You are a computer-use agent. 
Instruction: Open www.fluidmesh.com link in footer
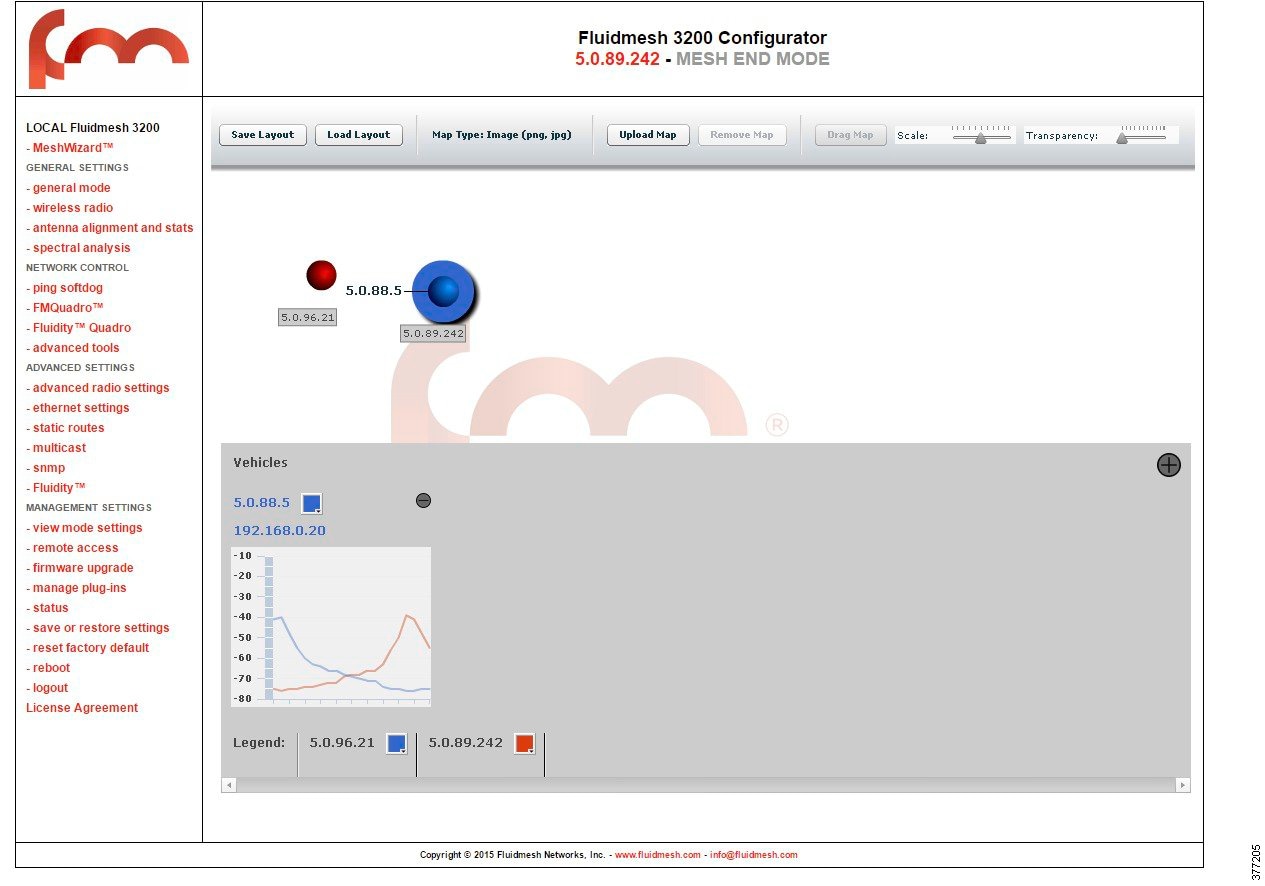[658, 855]
